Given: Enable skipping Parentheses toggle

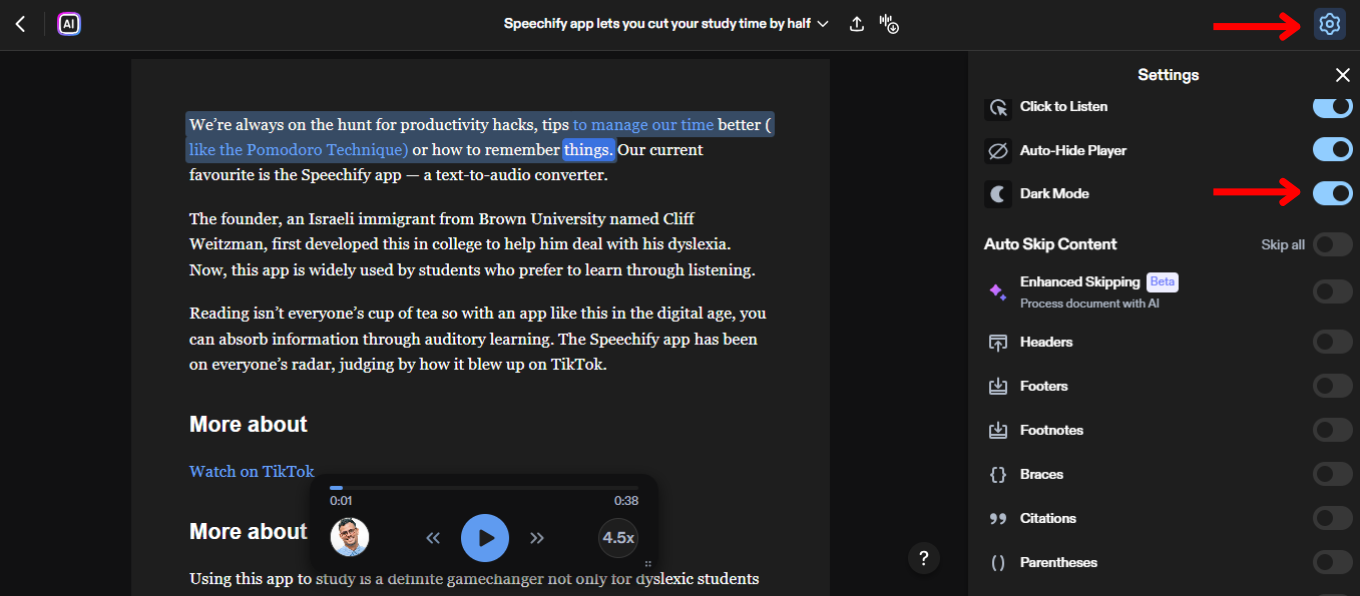Looking at the screenshot, I should 1333,562.
